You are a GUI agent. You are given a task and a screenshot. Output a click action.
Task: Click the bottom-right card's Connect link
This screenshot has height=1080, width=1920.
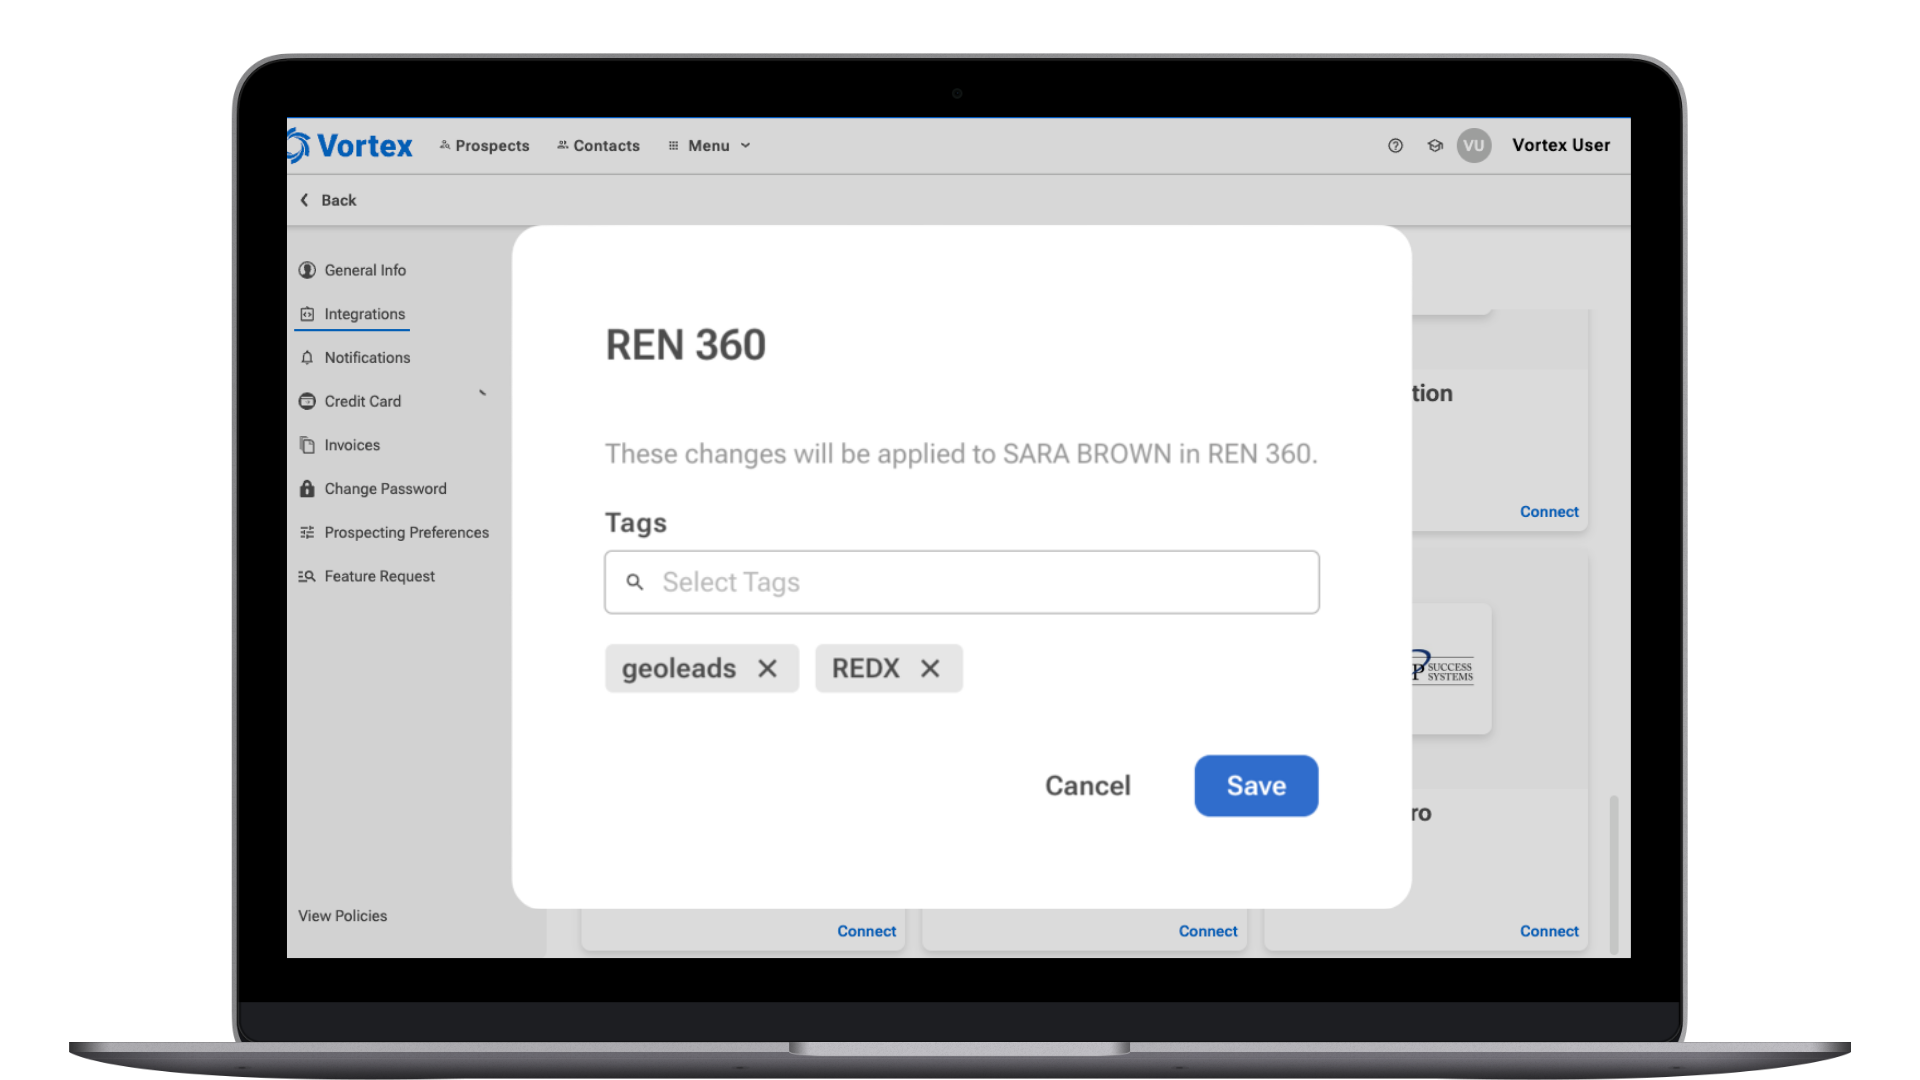coord(1549,931)
